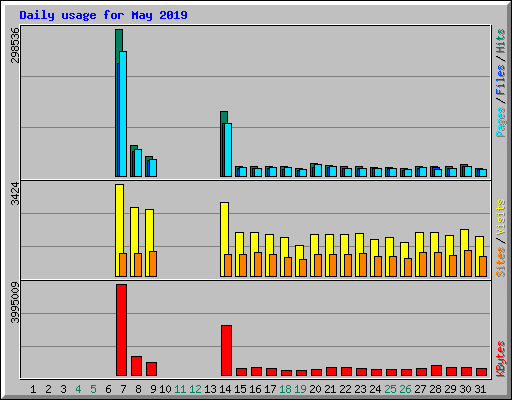Screen dimensions: 512x400
Task: Click day label 27 on the x-axis
Action: 420,389
